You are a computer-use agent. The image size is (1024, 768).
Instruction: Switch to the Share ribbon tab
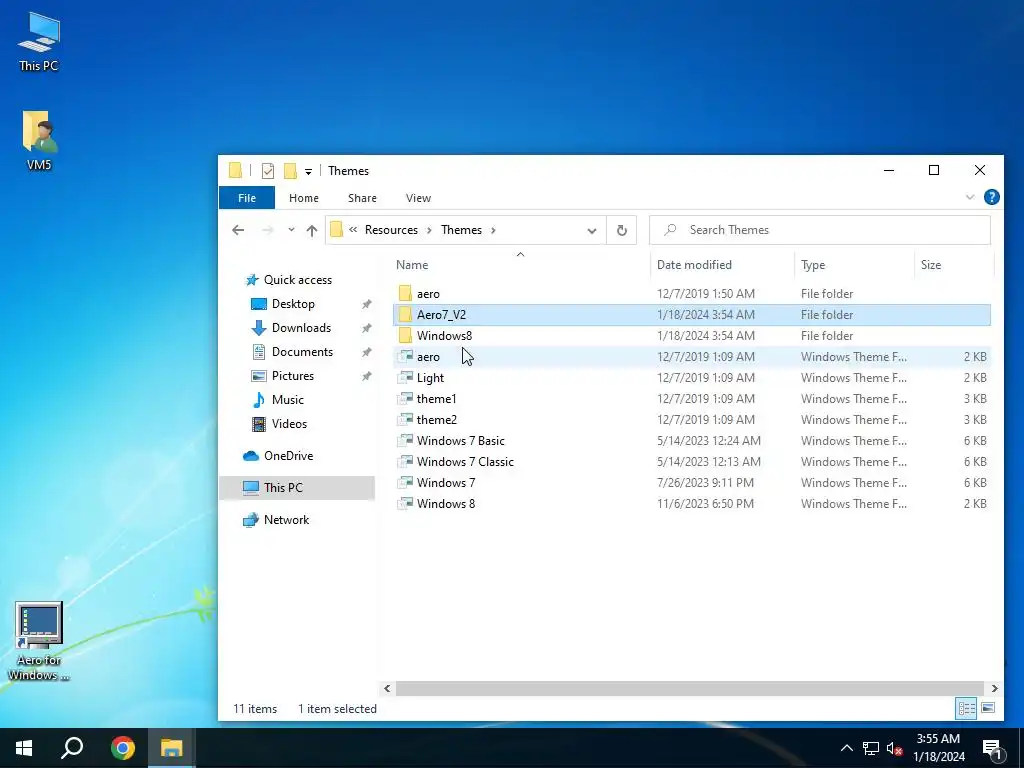point(362,198)
